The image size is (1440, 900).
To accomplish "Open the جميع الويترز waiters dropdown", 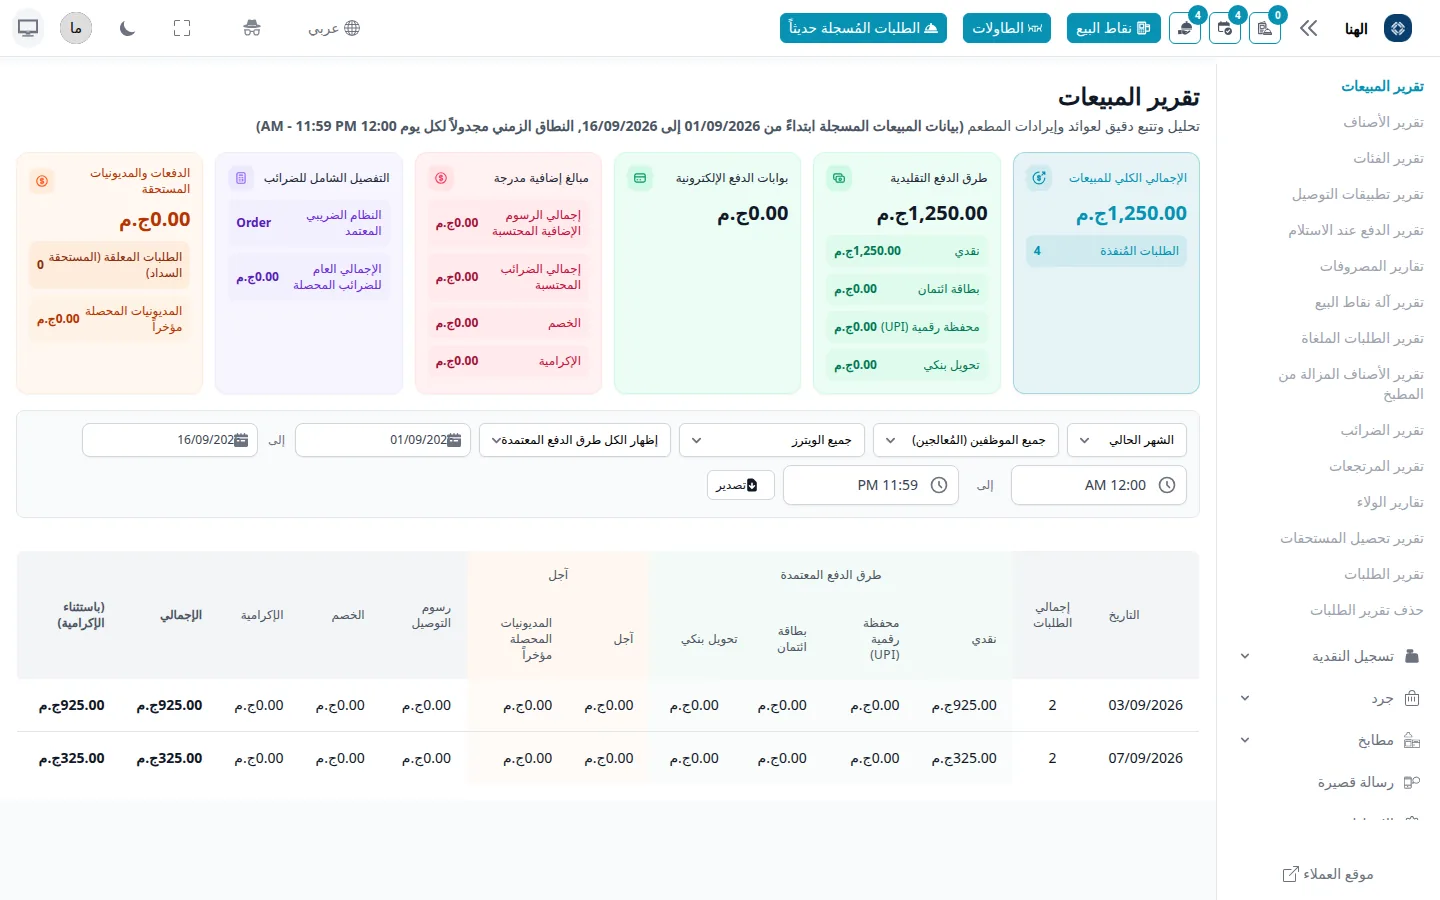I will tap(772, 440).
